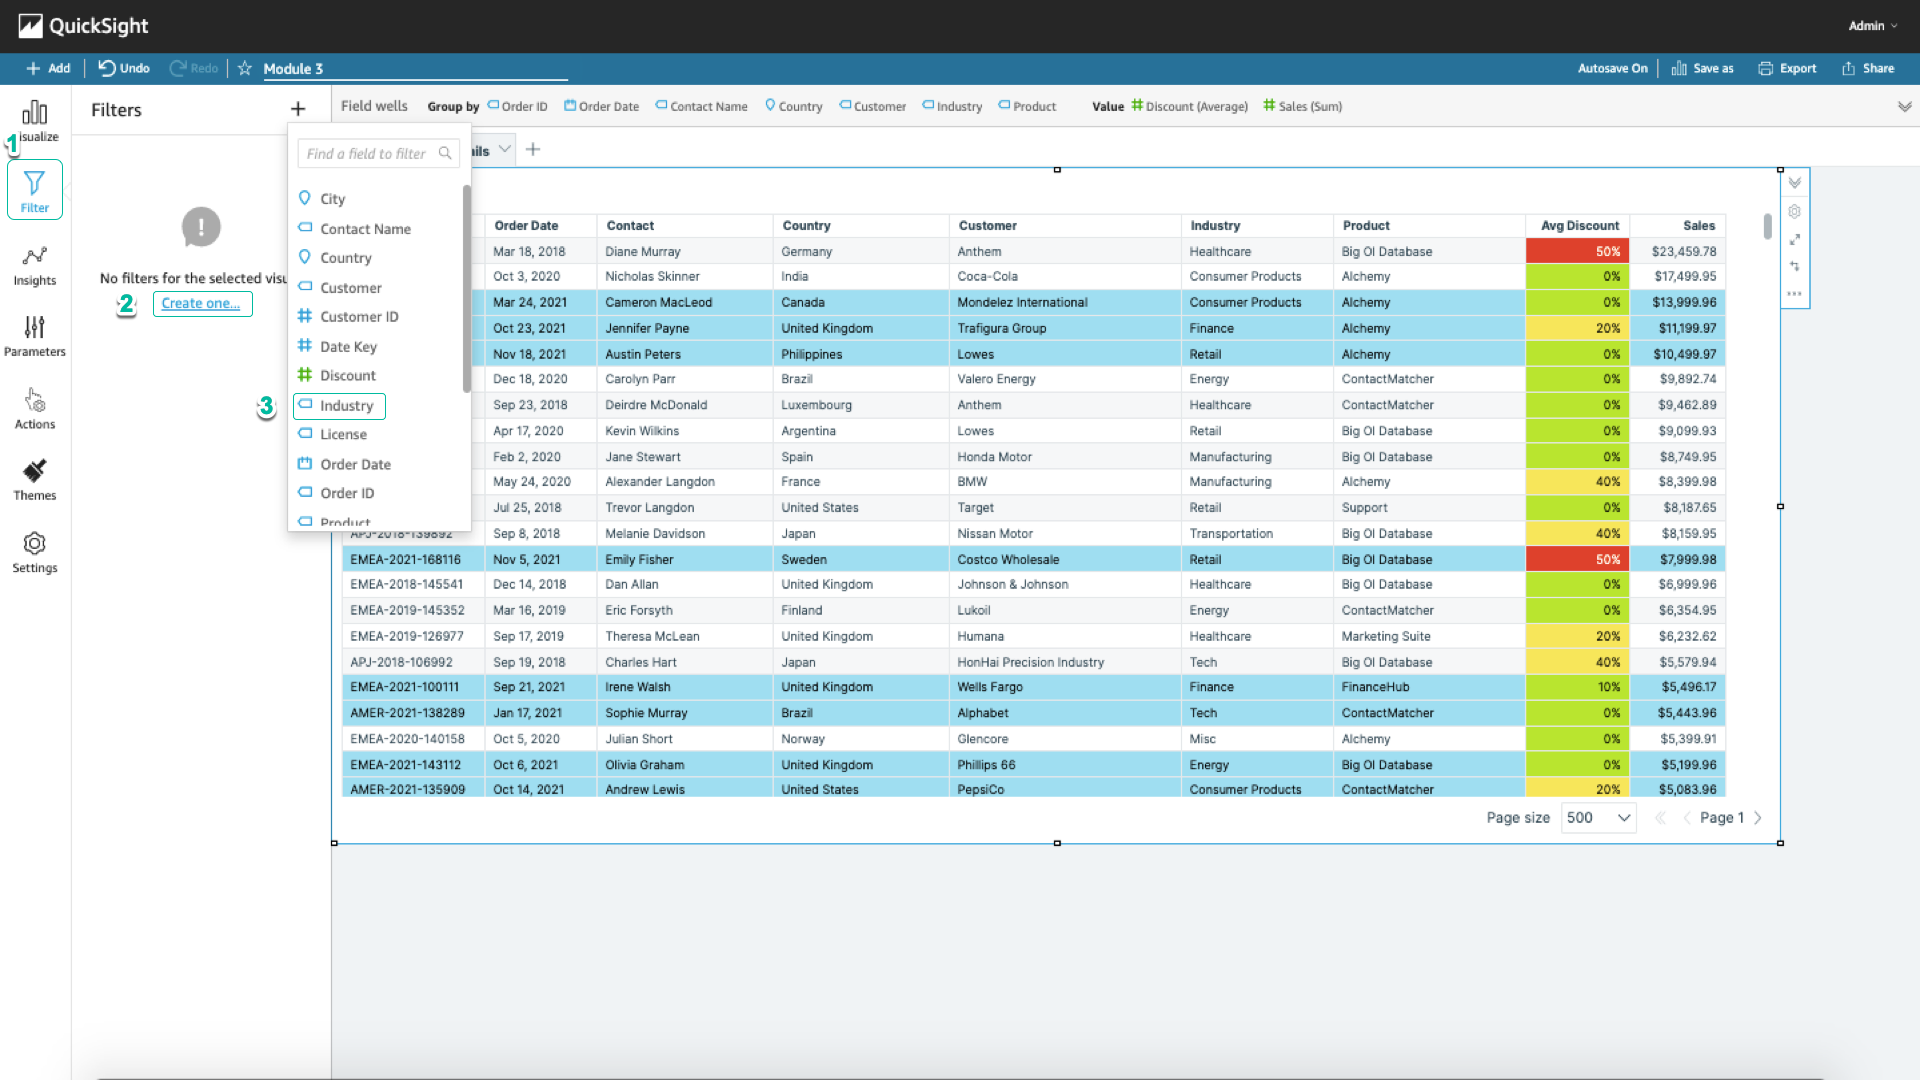The image size is (1920, 1080).
Task: Click the Industry column header
Action: [1256, 226]
